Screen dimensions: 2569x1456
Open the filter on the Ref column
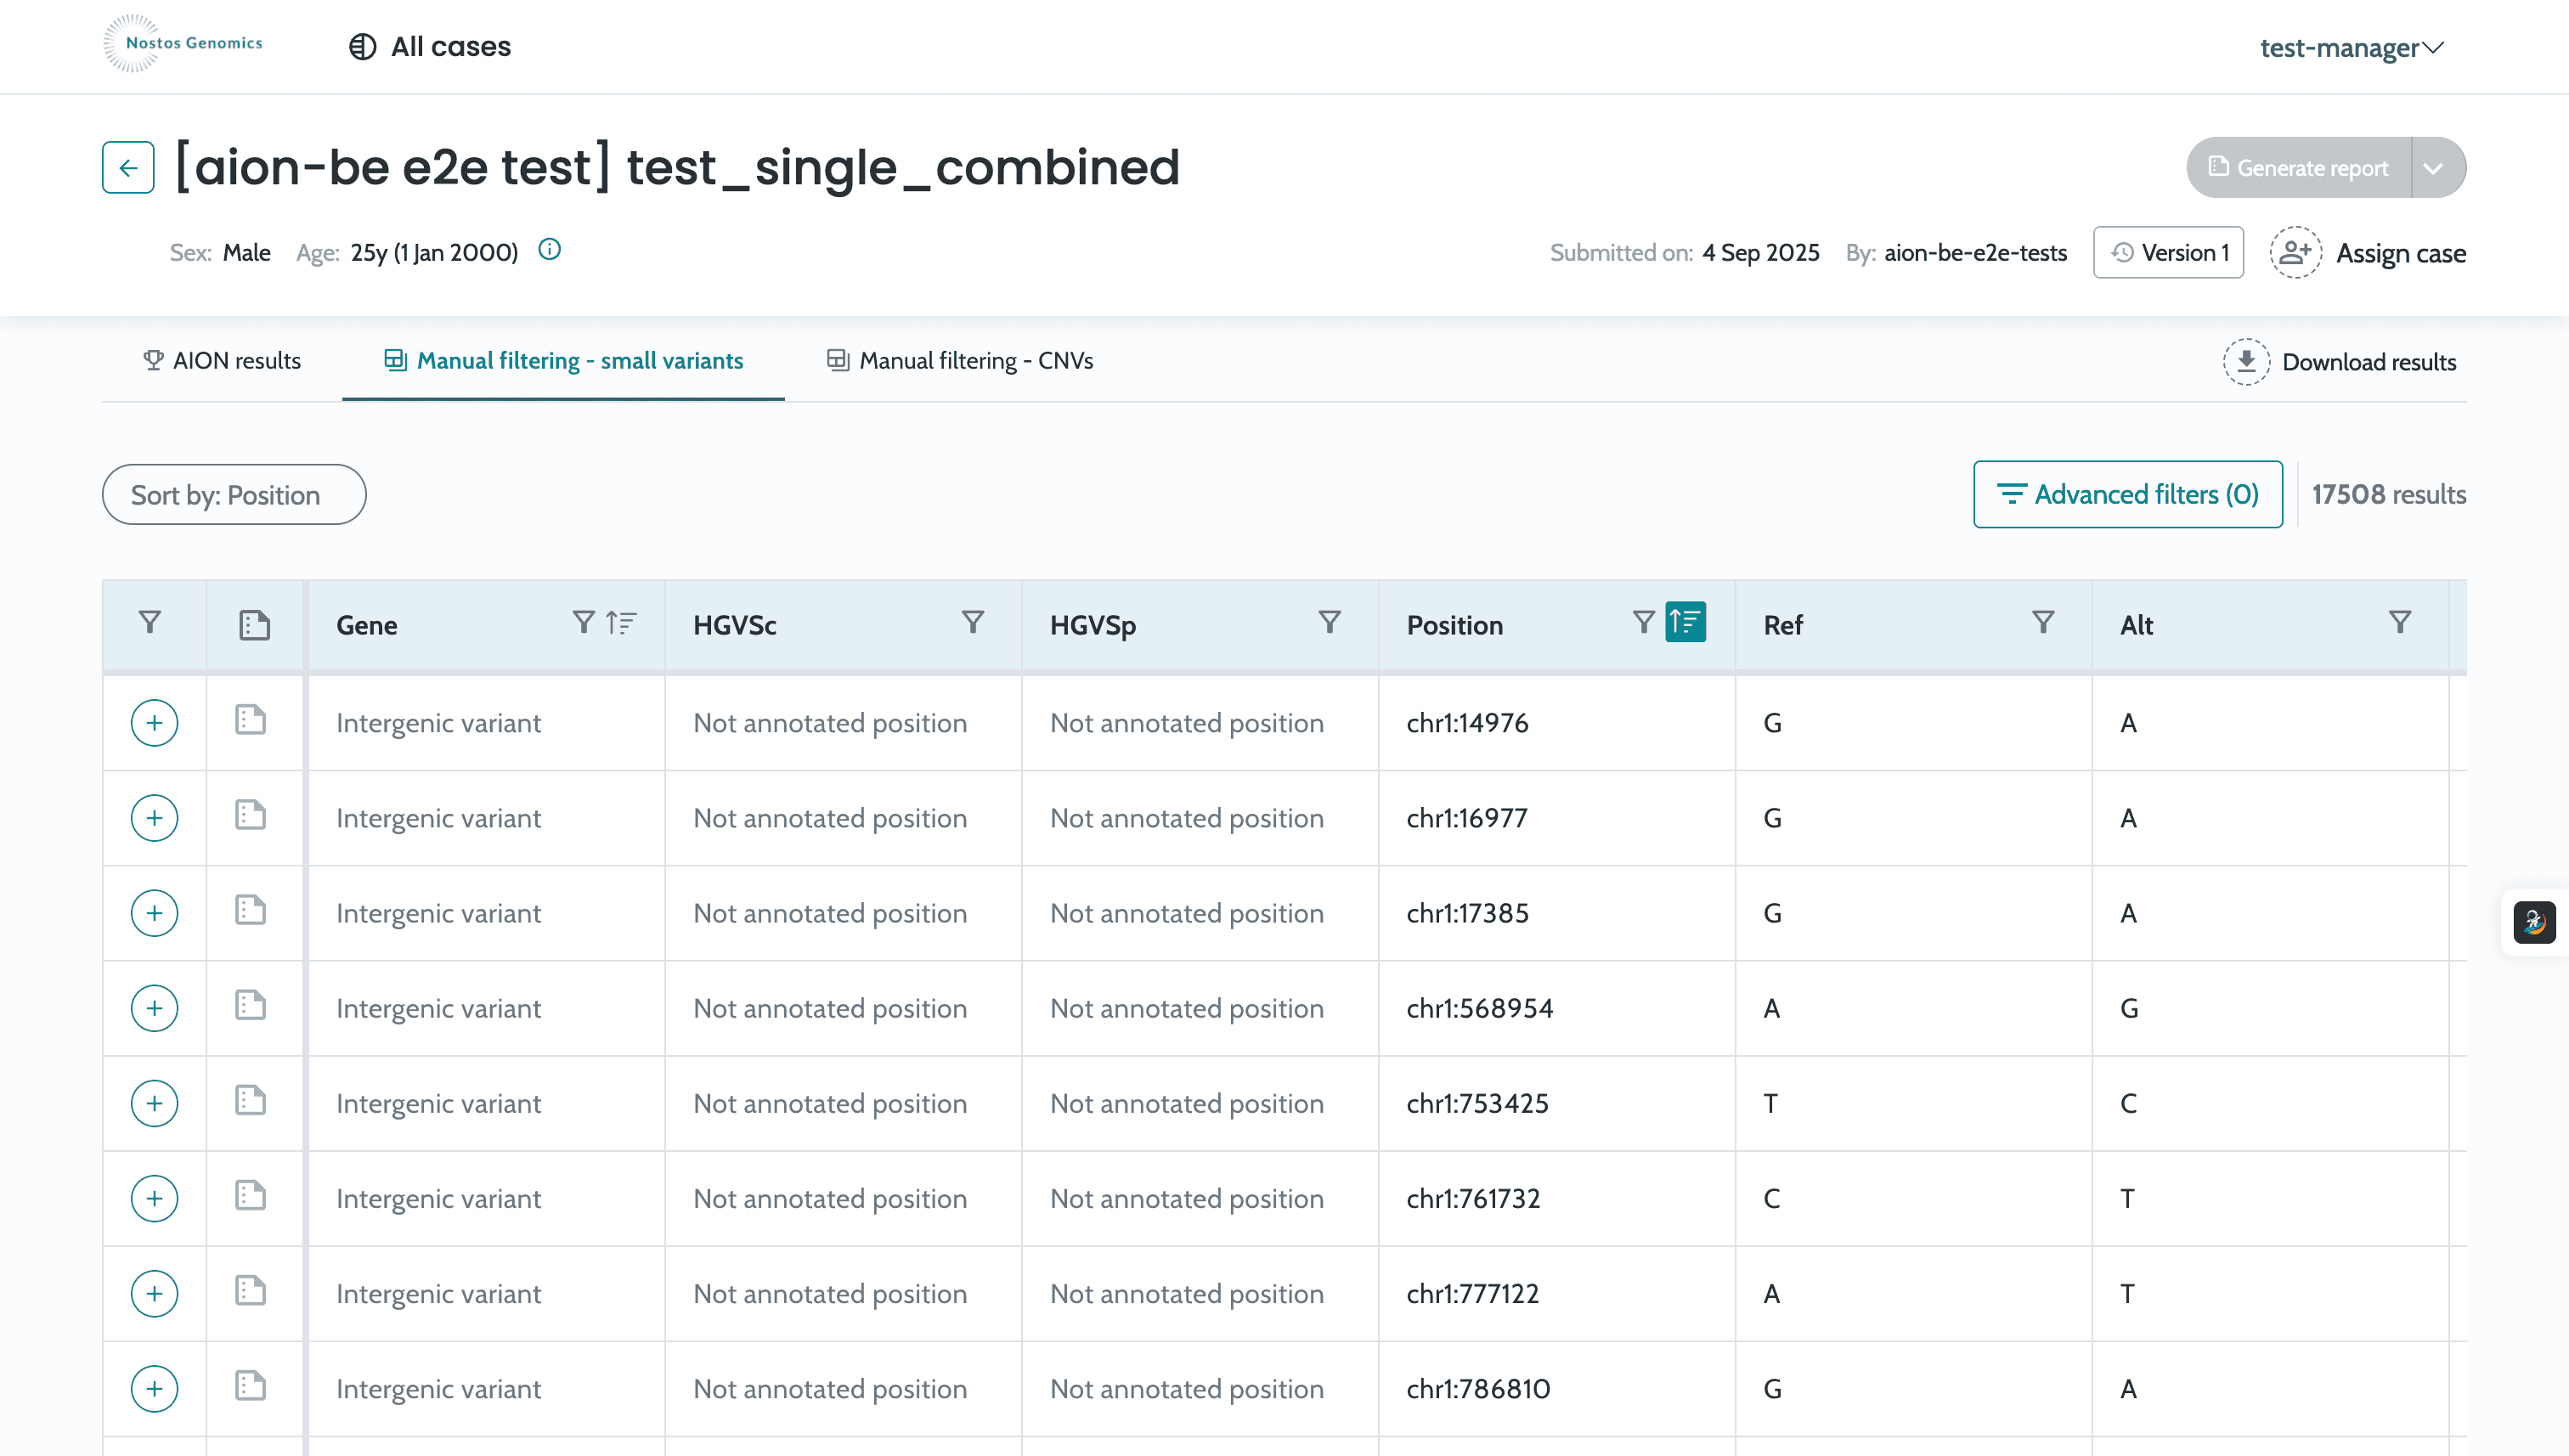click(2043, 621)
